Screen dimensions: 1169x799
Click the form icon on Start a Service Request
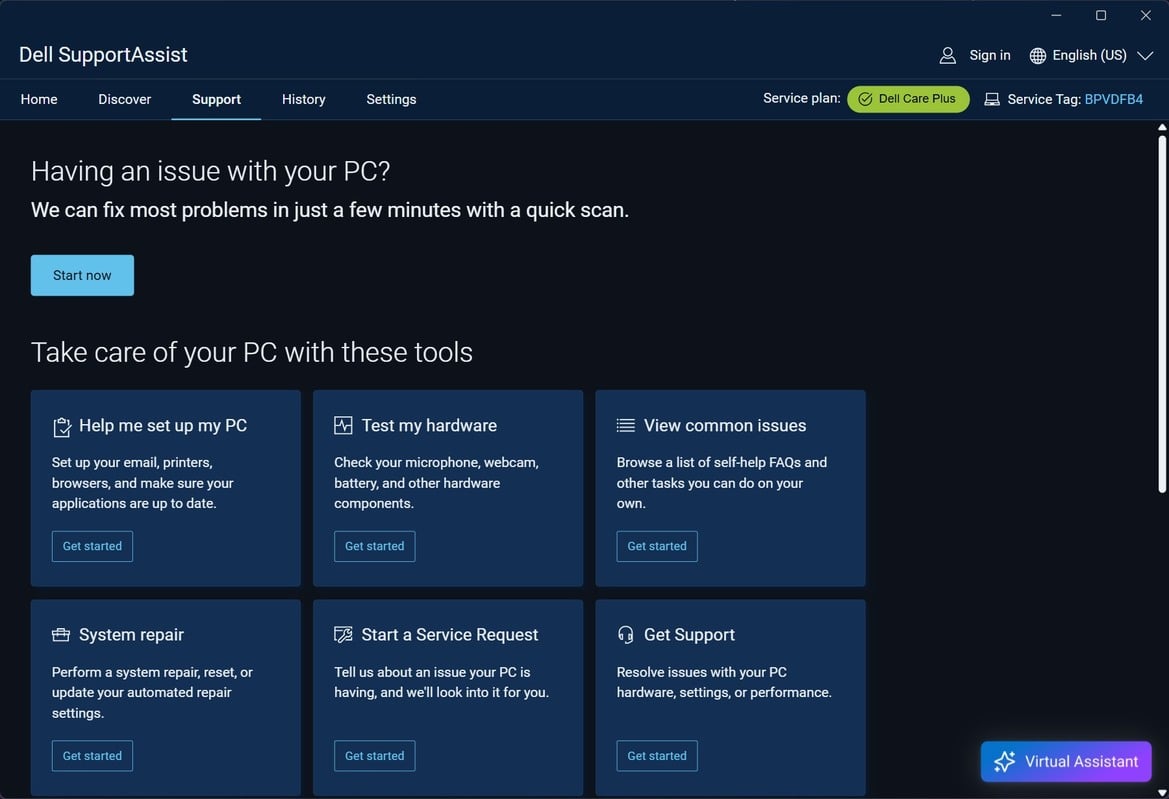[343, 634]
